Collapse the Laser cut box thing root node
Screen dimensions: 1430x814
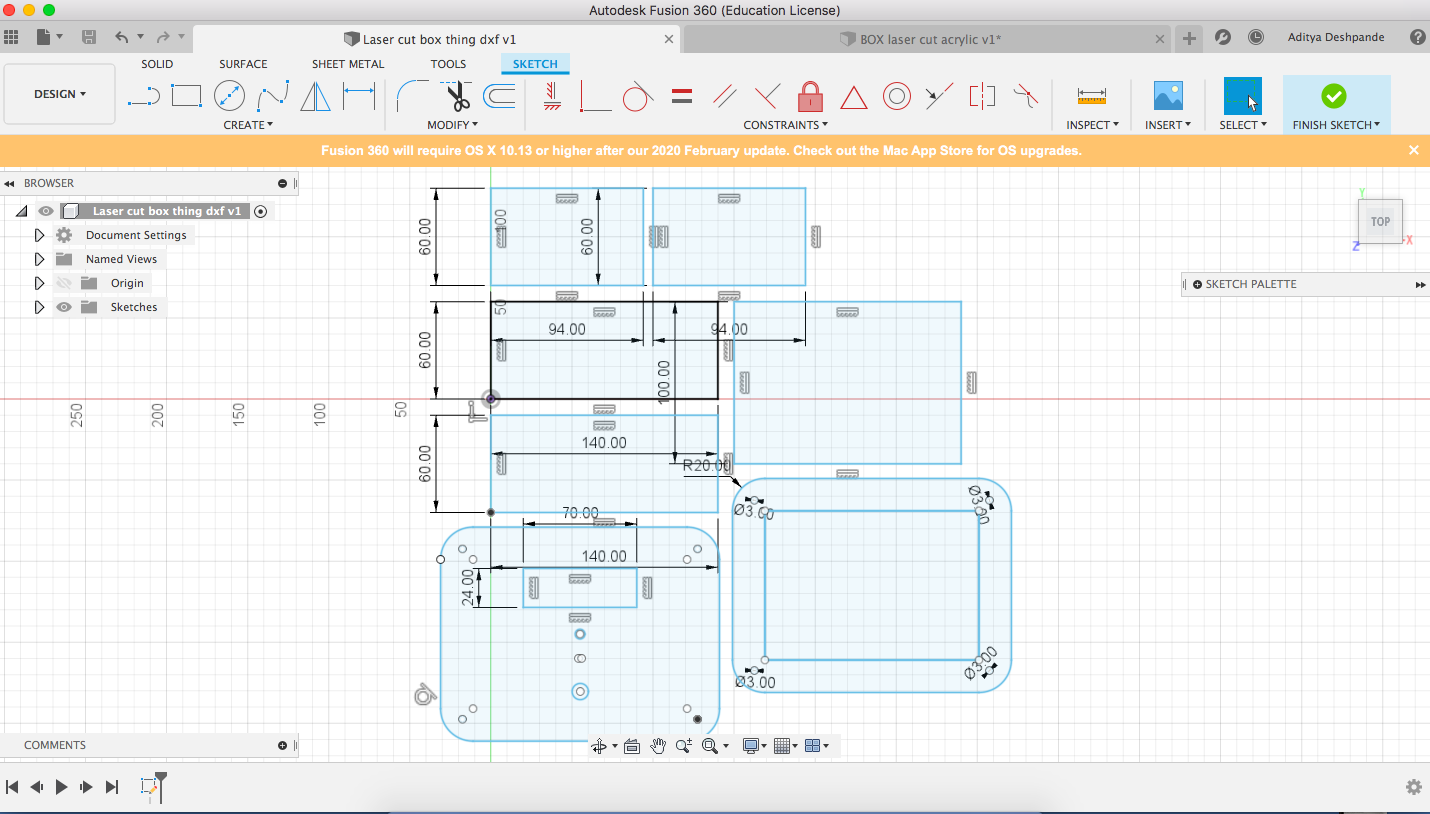pos(21,211)
